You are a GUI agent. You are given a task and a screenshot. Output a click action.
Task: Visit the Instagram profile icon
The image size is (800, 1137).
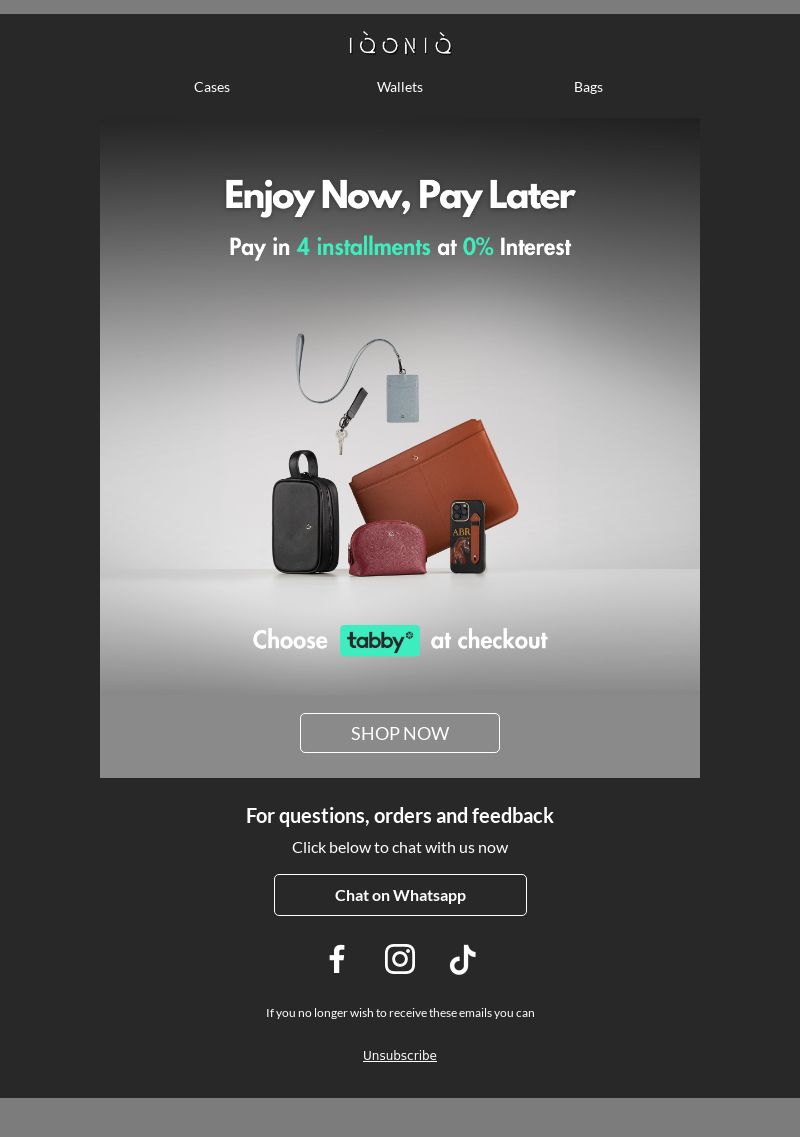tap(400, 959)
